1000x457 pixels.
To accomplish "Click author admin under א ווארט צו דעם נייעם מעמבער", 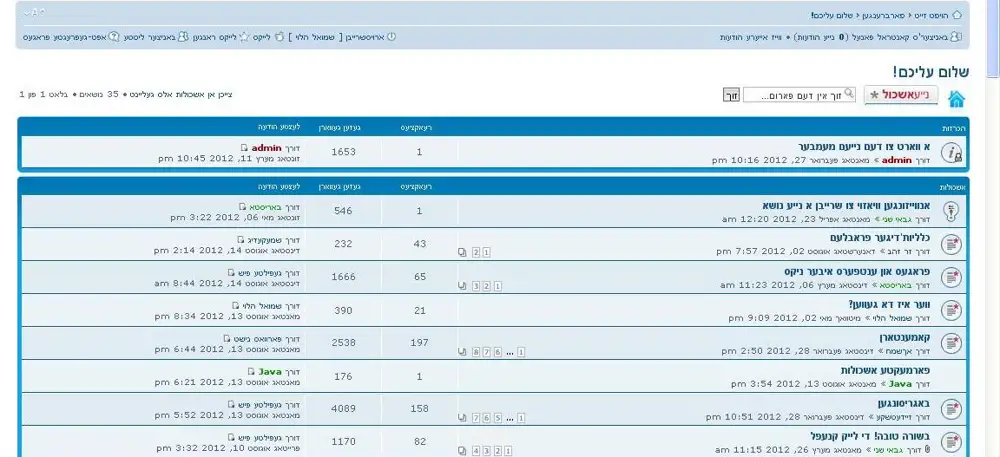I will pos(897,161).
